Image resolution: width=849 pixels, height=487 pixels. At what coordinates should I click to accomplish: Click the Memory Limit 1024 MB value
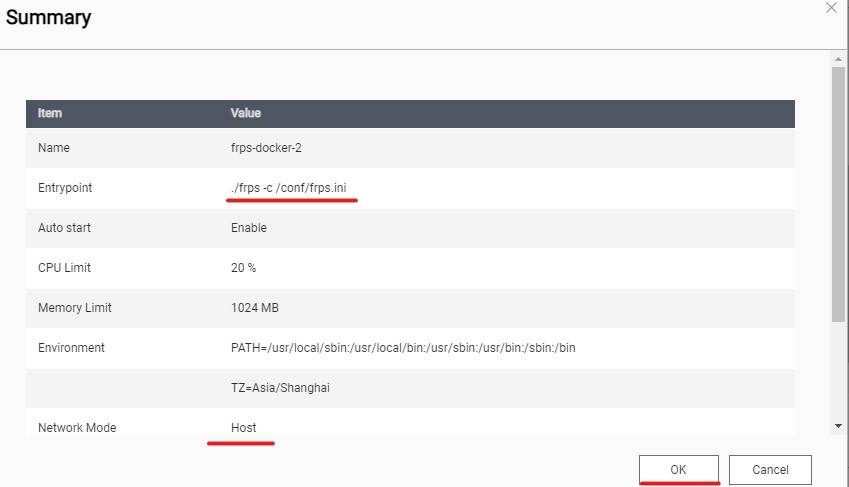pyautogui.click(x=254, y=308)
